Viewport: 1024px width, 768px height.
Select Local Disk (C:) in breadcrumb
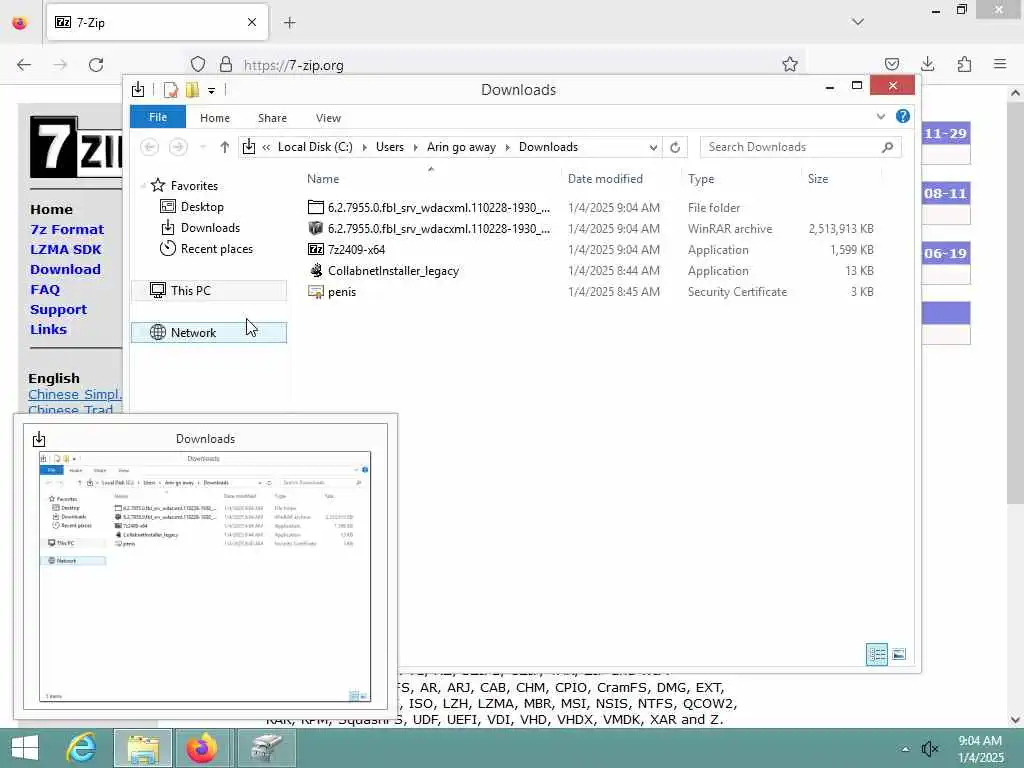315,147
